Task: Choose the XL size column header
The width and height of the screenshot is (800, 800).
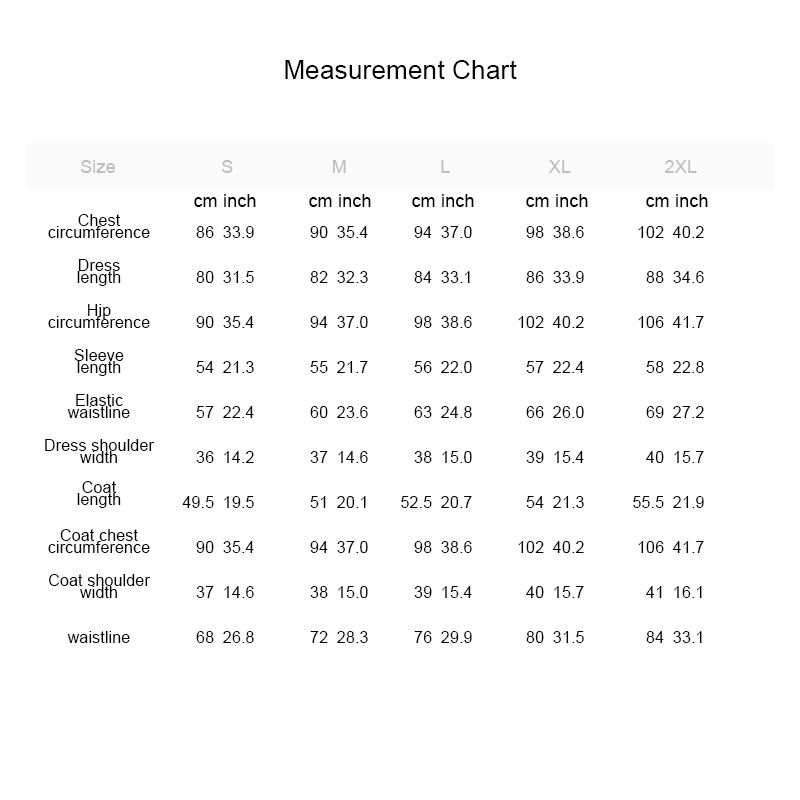Action: tap(559, 167)
